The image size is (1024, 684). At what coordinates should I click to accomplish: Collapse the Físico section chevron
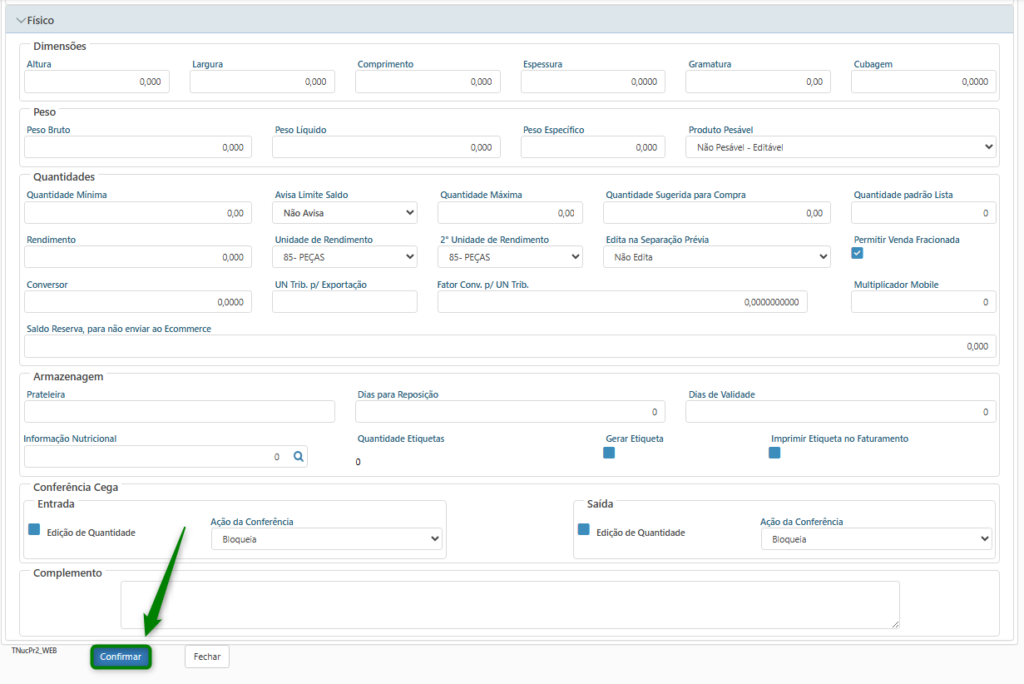point(21,20)
